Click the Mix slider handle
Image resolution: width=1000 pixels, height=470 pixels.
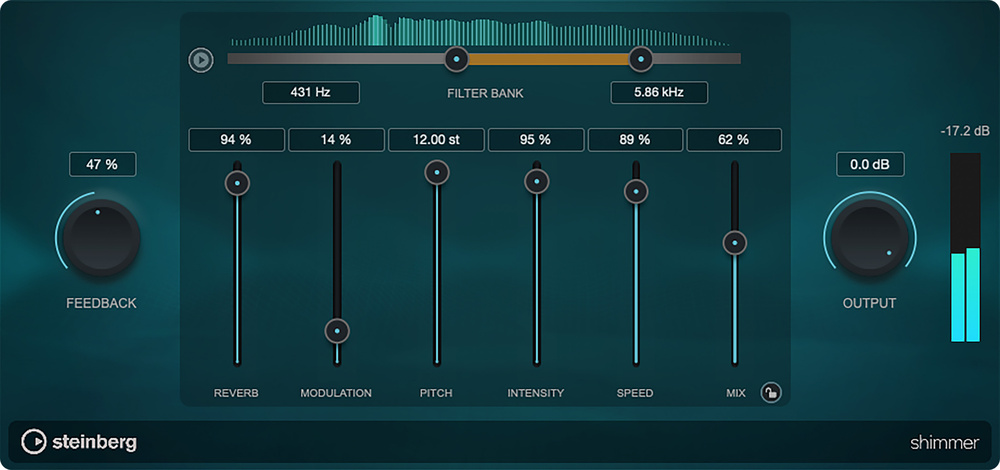tap(735, 242)
